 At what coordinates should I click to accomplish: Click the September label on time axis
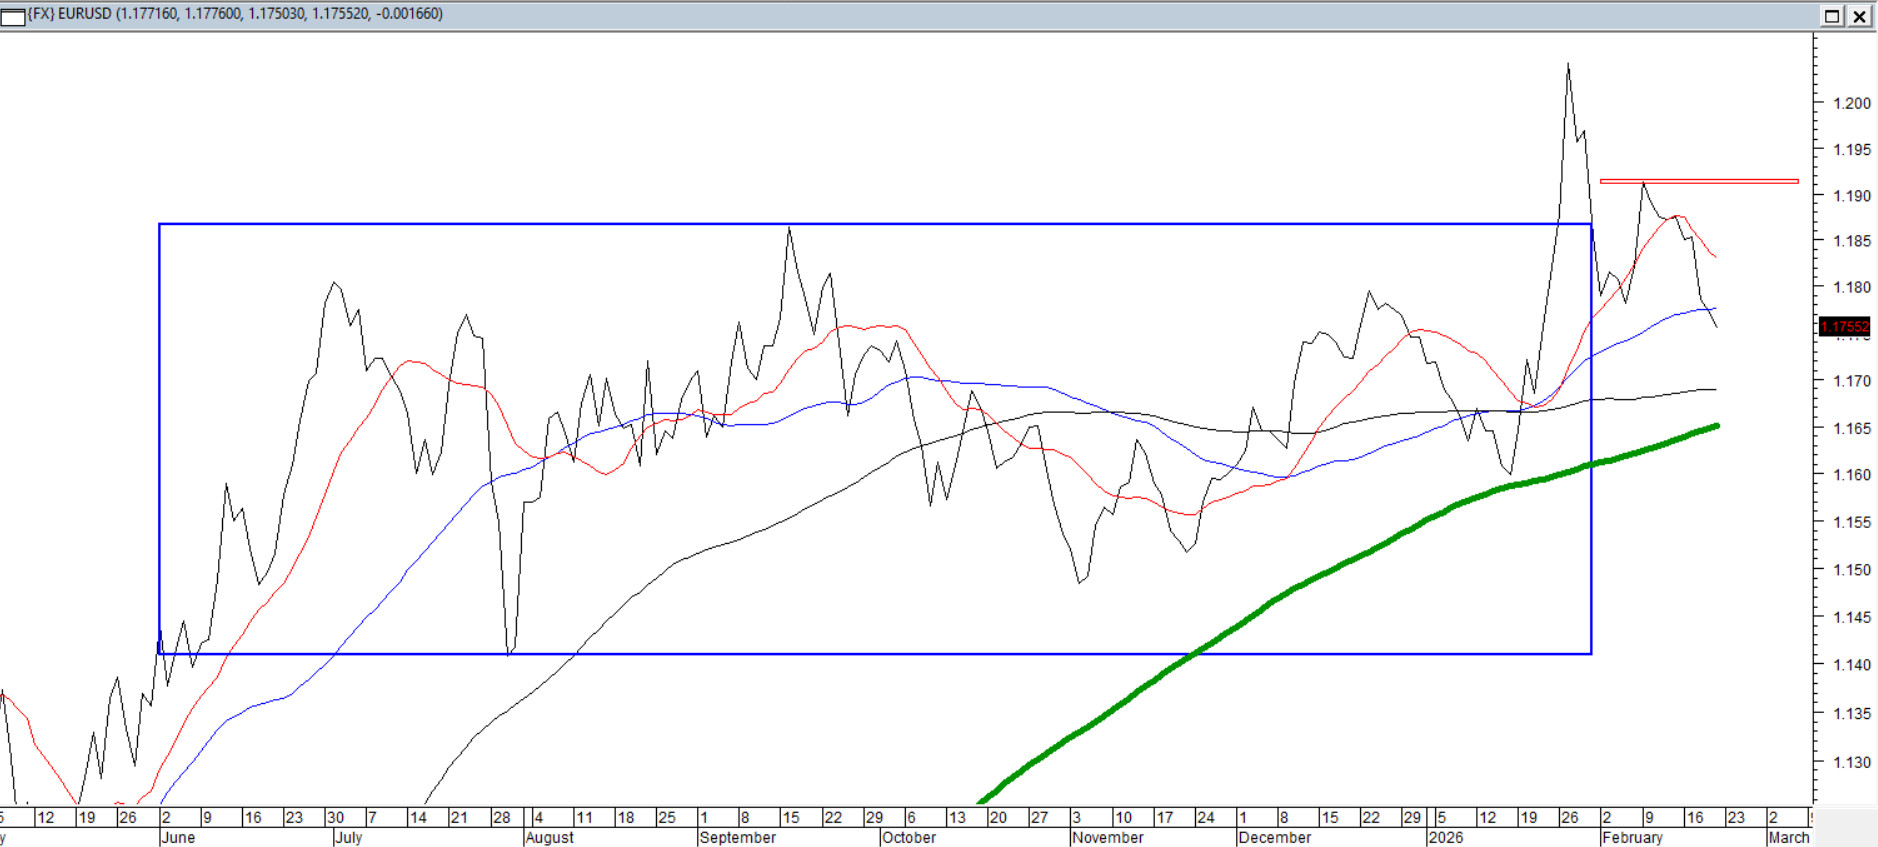738,838
